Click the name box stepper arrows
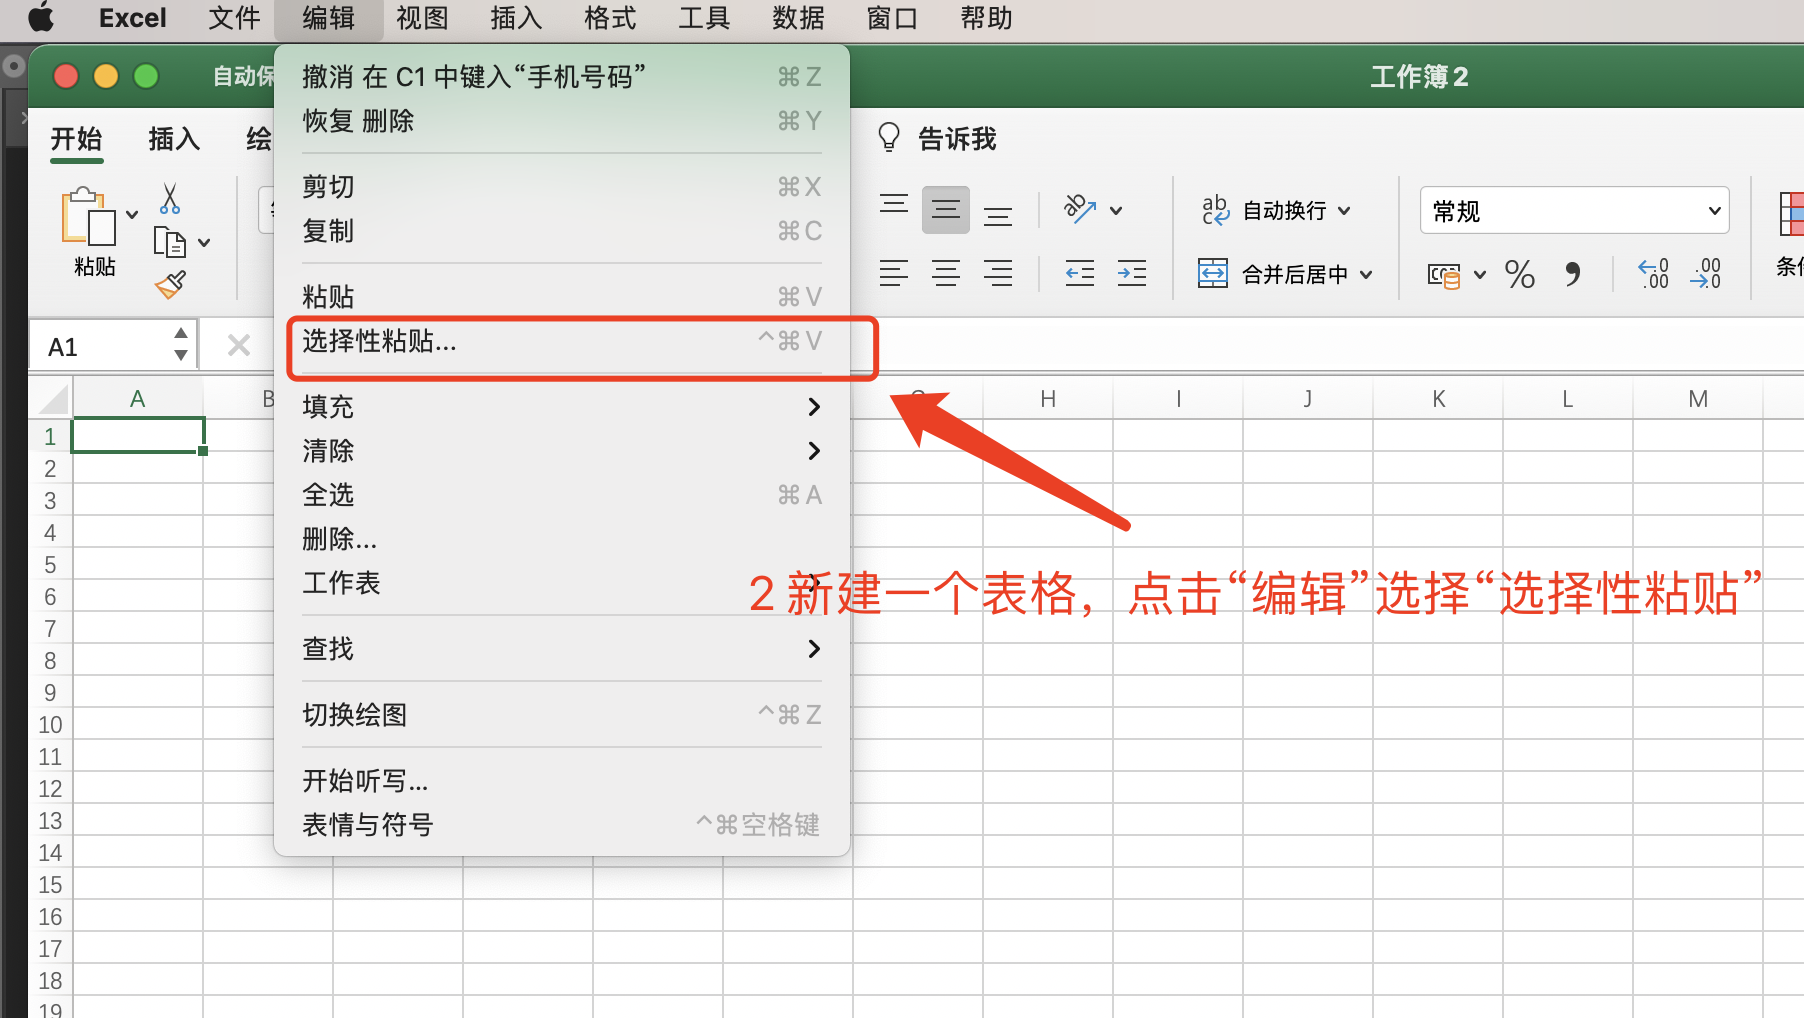The width and height of the screenshot is (1804, 1018). (x=181, y=343)
